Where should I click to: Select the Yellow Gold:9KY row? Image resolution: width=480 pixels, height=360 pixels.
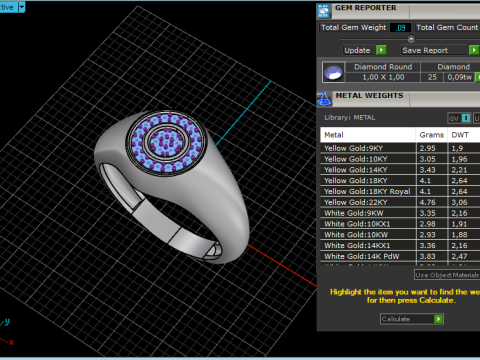click(x=400, y=148)
